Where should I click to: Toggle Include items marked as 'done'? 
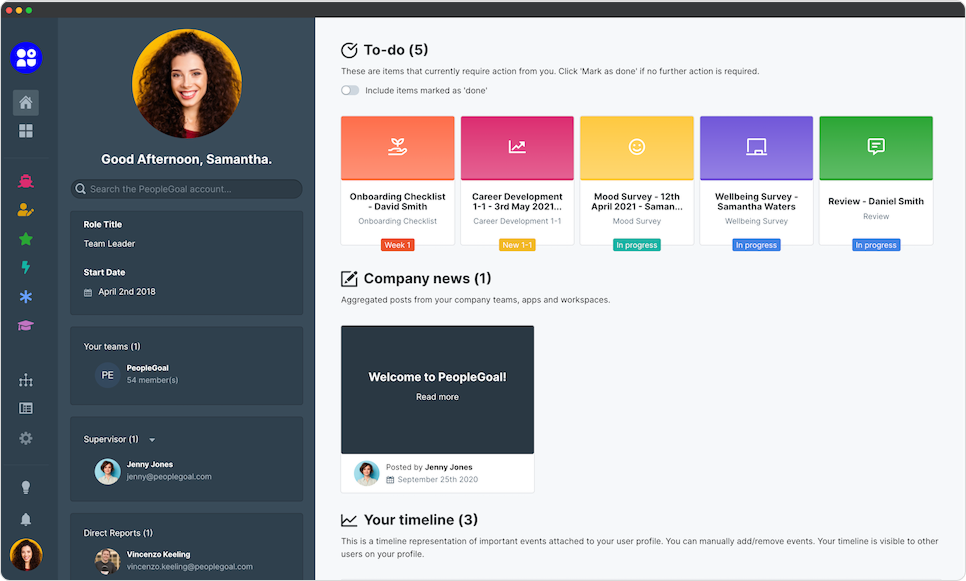coord(350,90)
